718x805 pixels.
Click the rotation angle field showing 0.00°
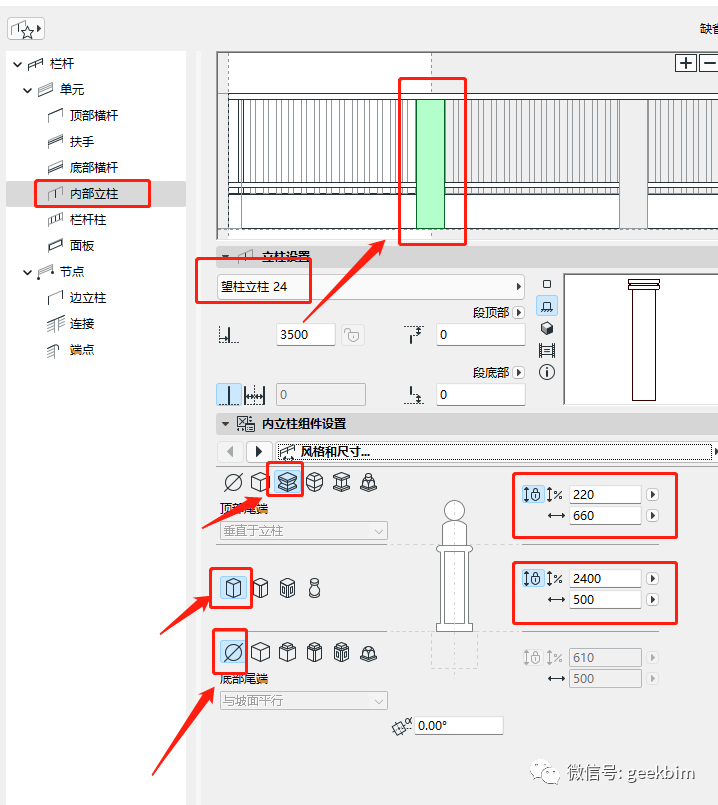[x=458, y=725]
